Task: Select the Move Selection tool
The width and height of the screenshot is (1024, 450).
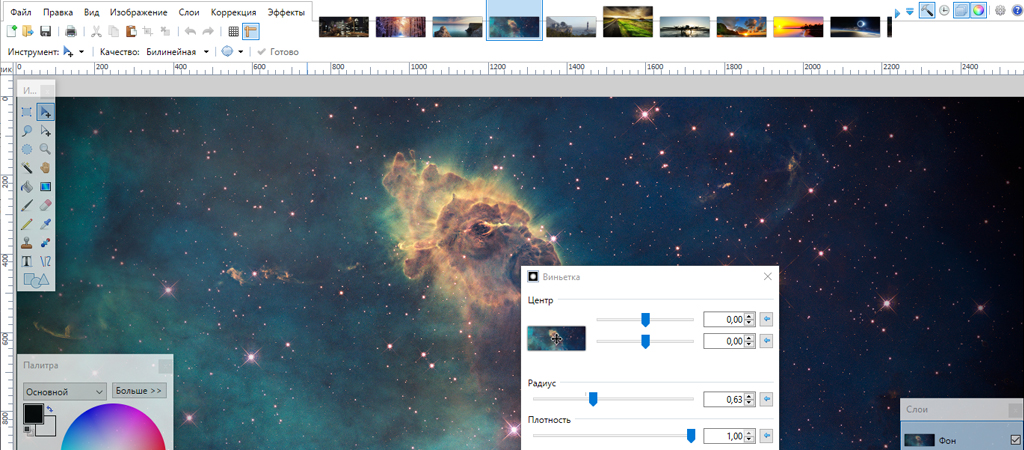Action: pyautogui.click(x=45, y=131)
